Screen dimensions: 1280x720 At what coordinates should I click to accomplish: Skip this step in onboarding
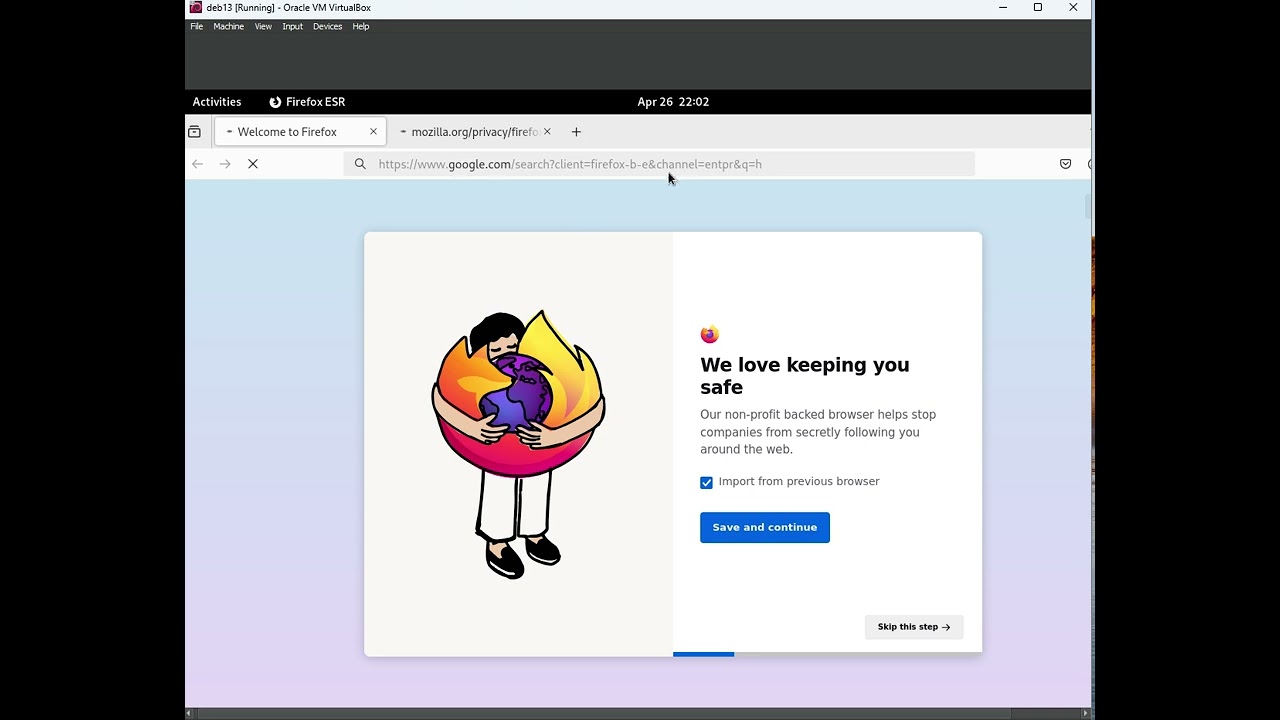[x=914, y=627]
